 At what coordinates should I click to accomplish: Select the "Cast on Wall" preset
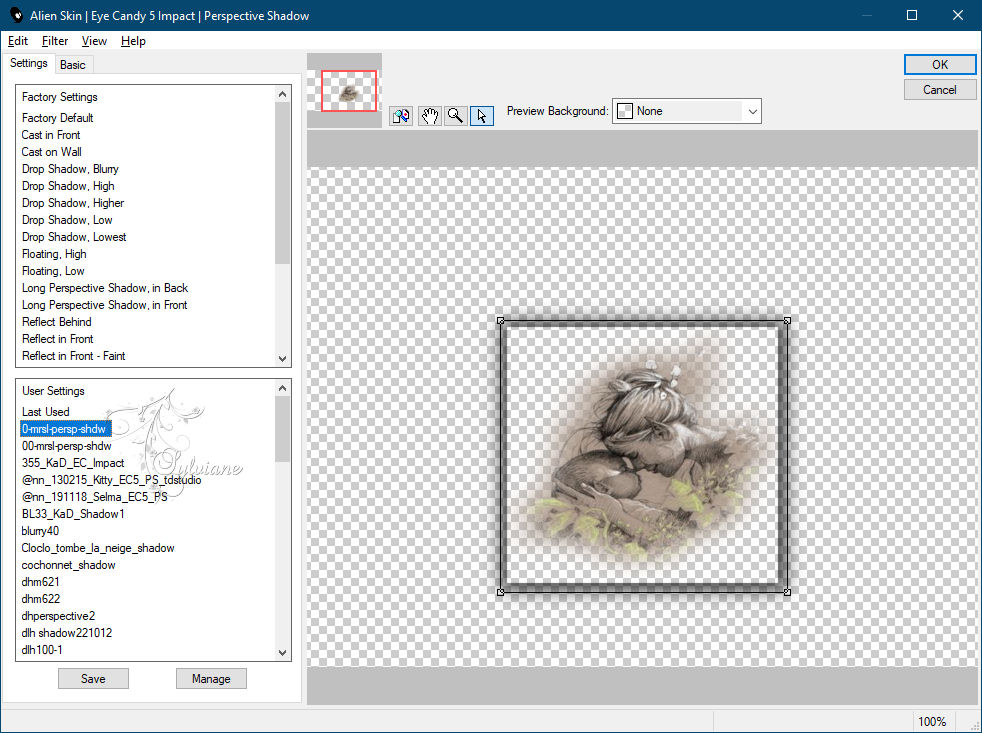[x=51, y=152]
